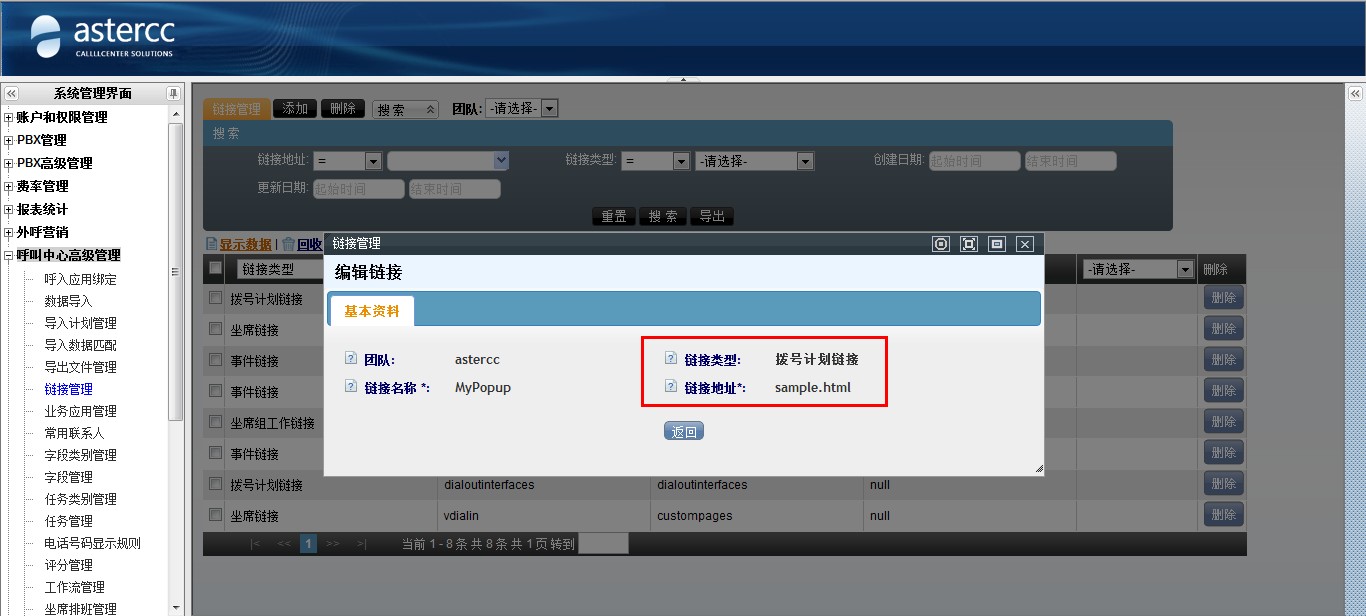Expand the PBX管理 tree node

click(9, 141)
